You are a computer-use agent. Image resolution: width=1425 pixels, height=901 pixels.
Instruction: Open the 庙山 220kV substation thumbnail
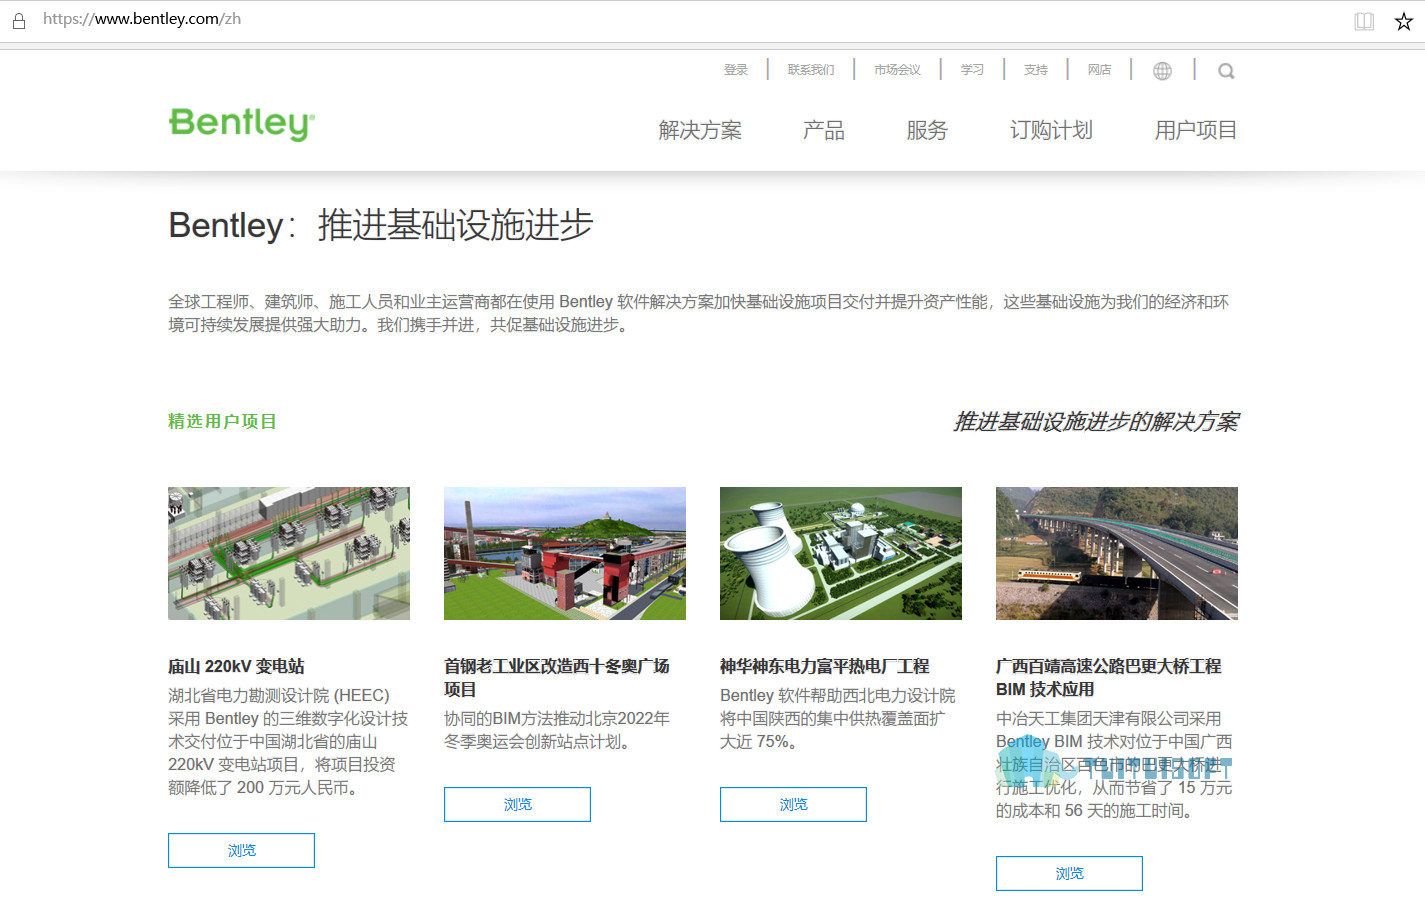tap(289, 553)
